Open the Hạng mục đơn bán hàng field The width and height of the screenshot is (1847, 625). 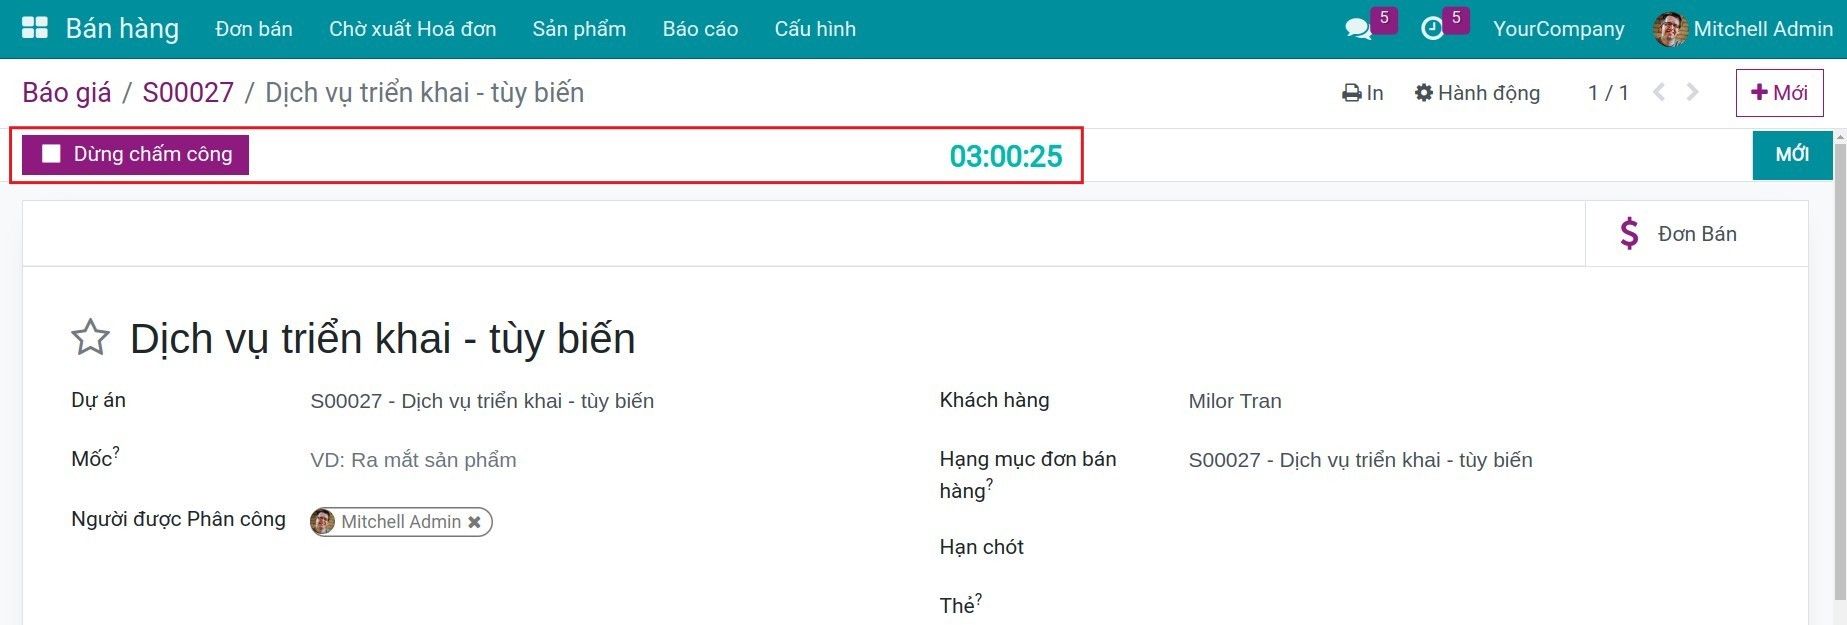point(1360,460)
